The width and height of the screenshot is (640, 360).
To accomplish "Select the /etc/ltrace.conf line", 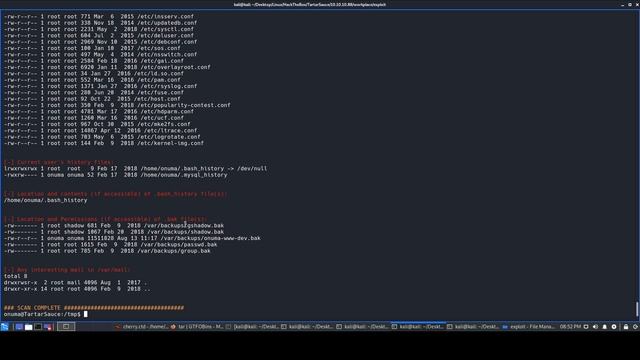I will [x=100, y=130].
